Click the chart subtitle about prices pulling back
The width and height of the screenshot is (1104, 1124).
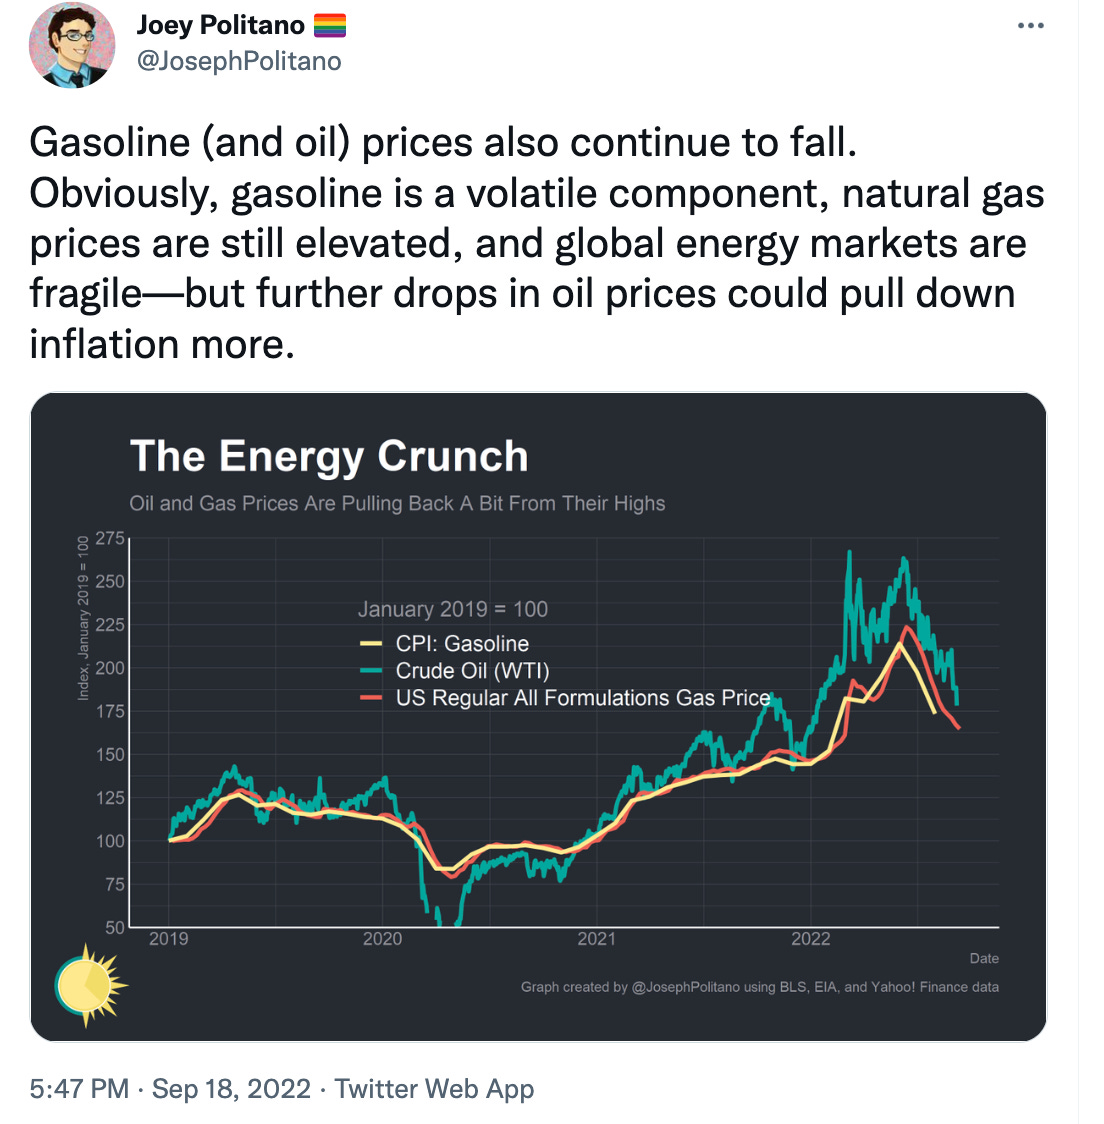pos(397,503)
